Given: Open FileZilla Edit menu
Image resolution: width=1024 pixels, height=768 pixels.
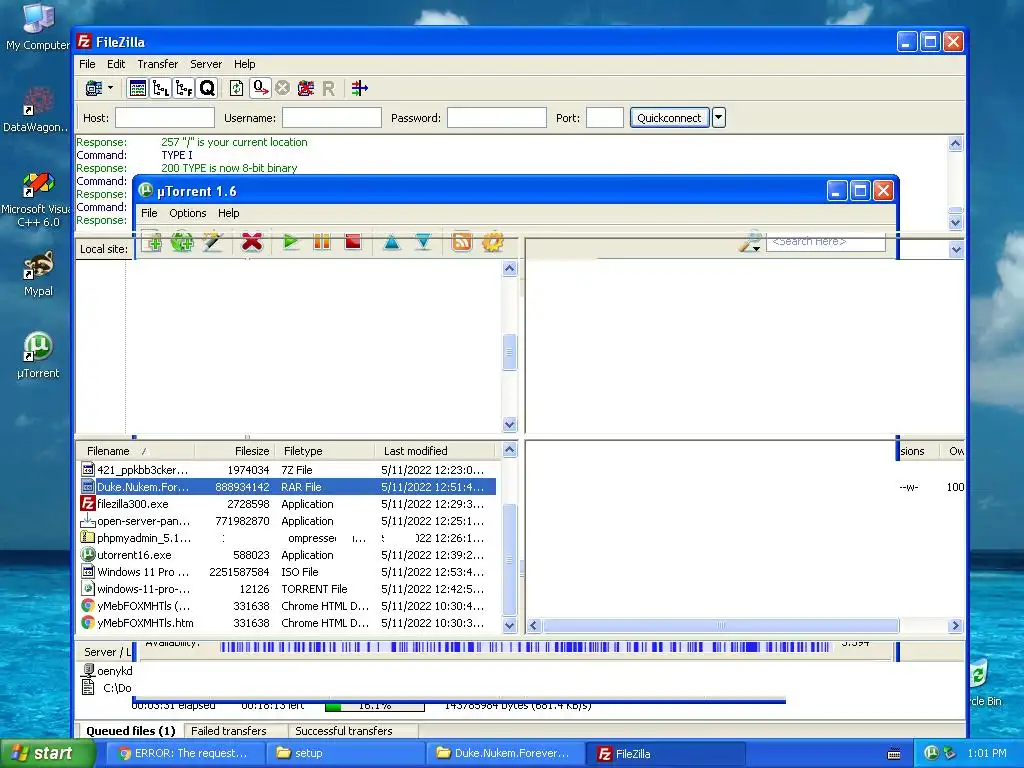Looking at the screenshot, I should click(116, 64).
